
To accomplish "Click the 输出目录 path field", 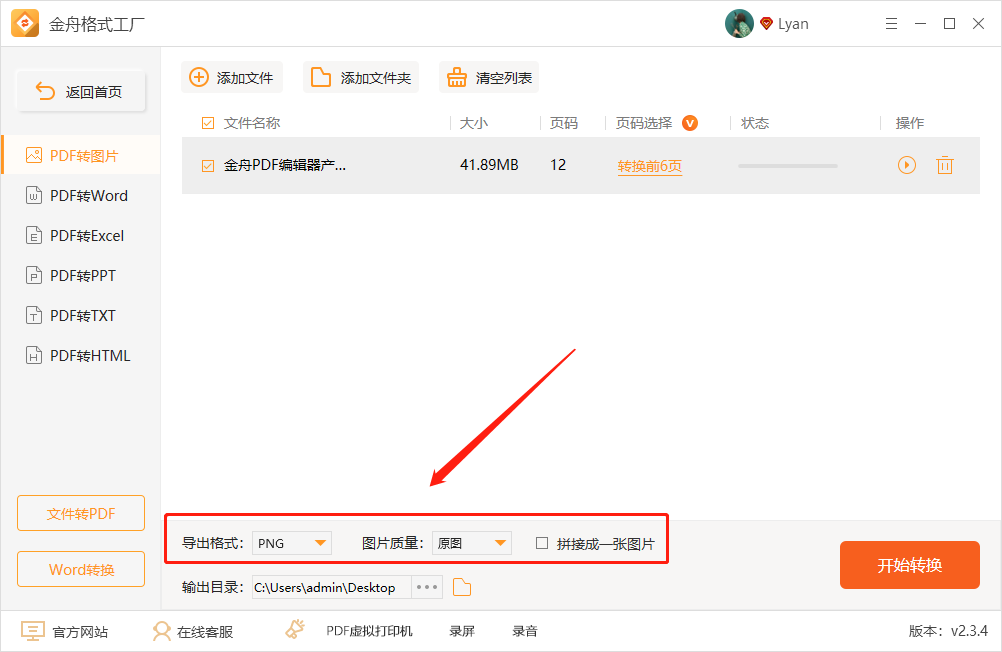I will [x=332, y=587].
